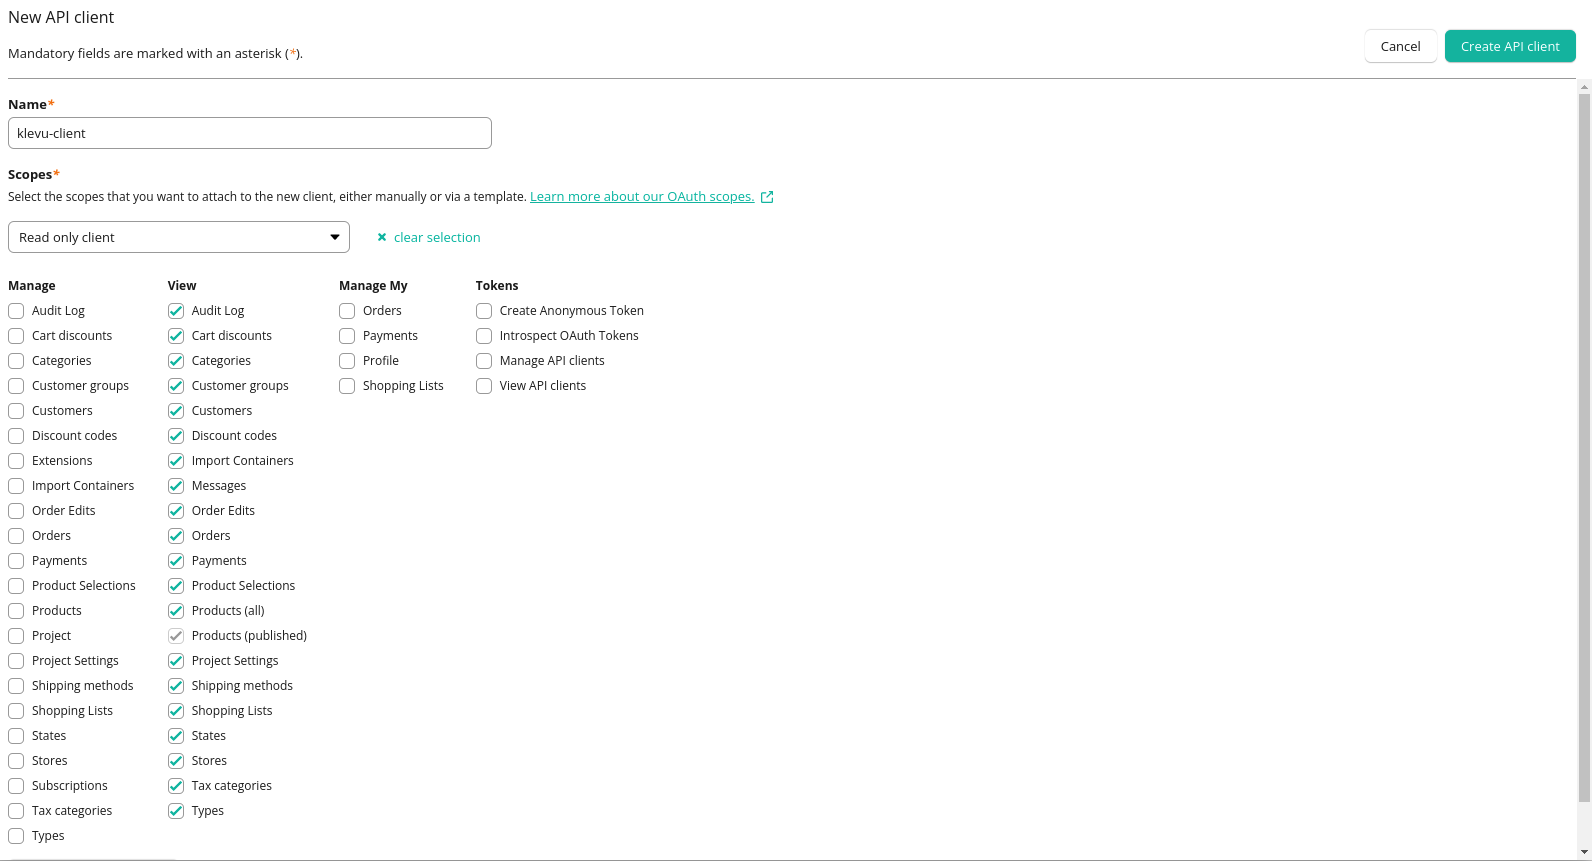Click the scroll down arrow at bottom right
This screenshot has width=1592, height=861.
[x=1584, y=853]
